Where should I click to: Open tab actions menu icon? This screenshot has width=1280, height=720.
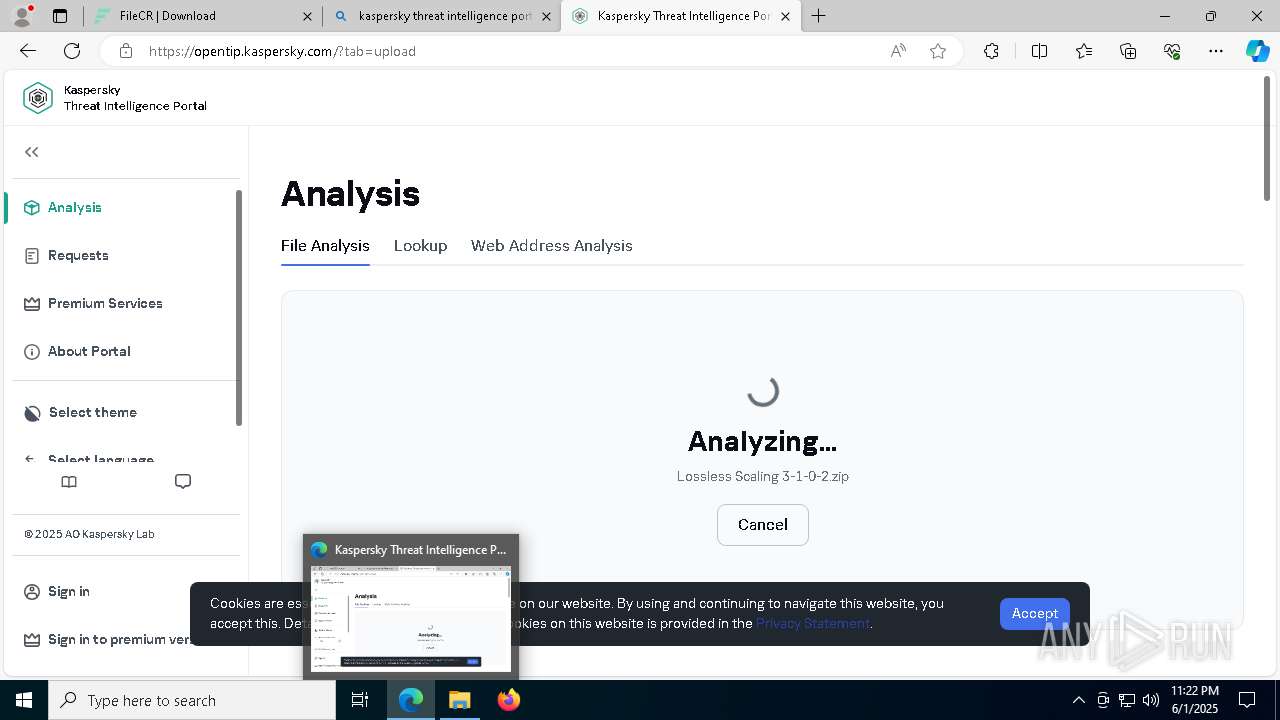pyautogui.click(x=60, y=16)
